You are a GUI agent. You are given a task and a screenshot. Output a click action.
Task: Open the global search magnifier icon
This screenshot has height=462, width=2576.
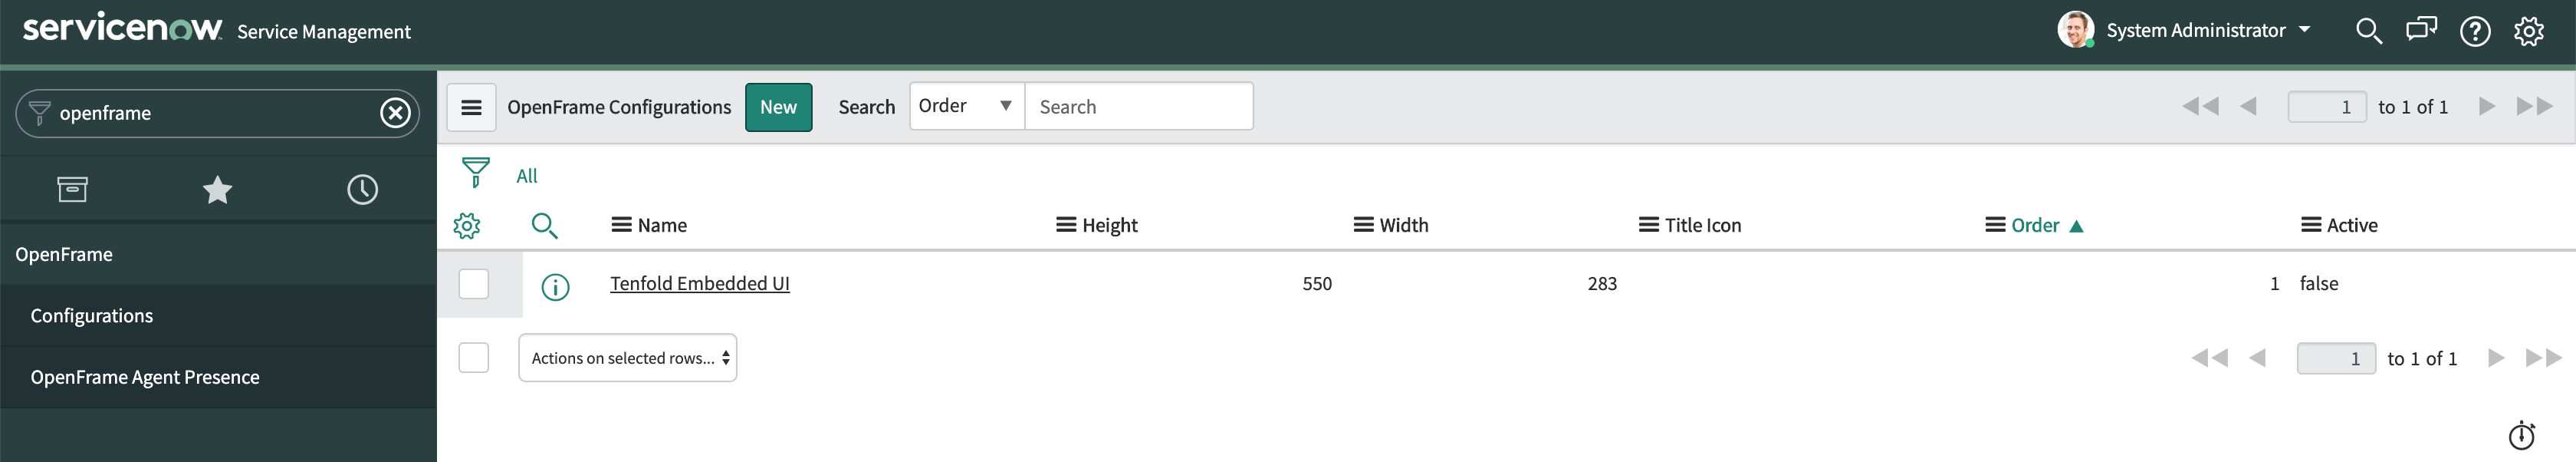click(x=2368, y=31)
